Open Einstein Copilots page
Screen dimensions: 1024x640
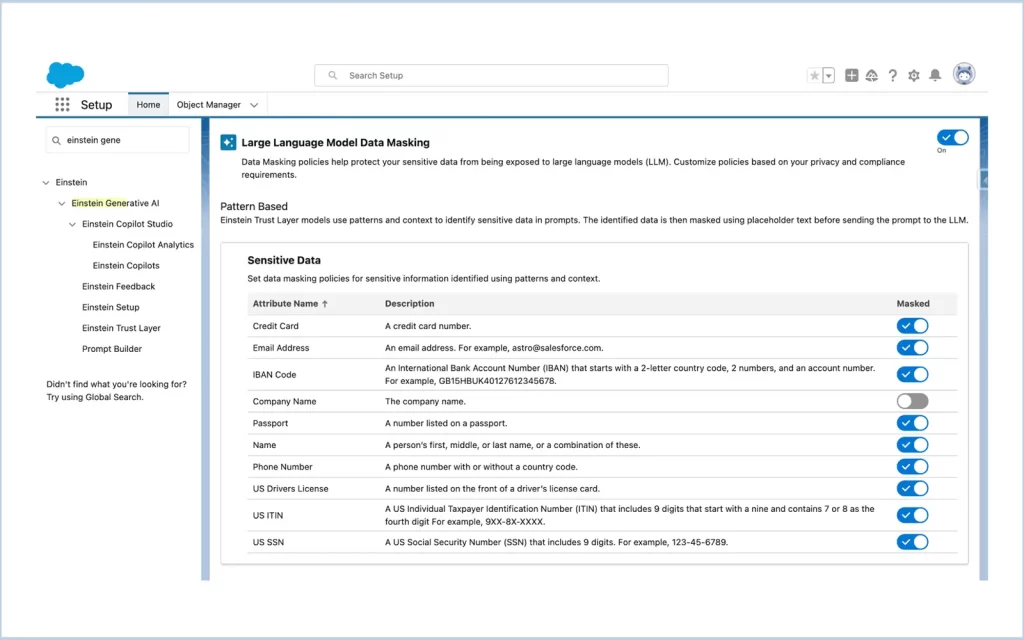(x=126, y=266)
